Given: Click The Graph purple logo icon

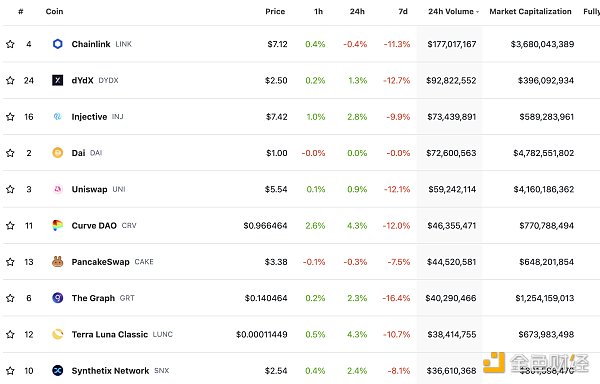Looking at the screenshot, I should (x=57, y=298).
